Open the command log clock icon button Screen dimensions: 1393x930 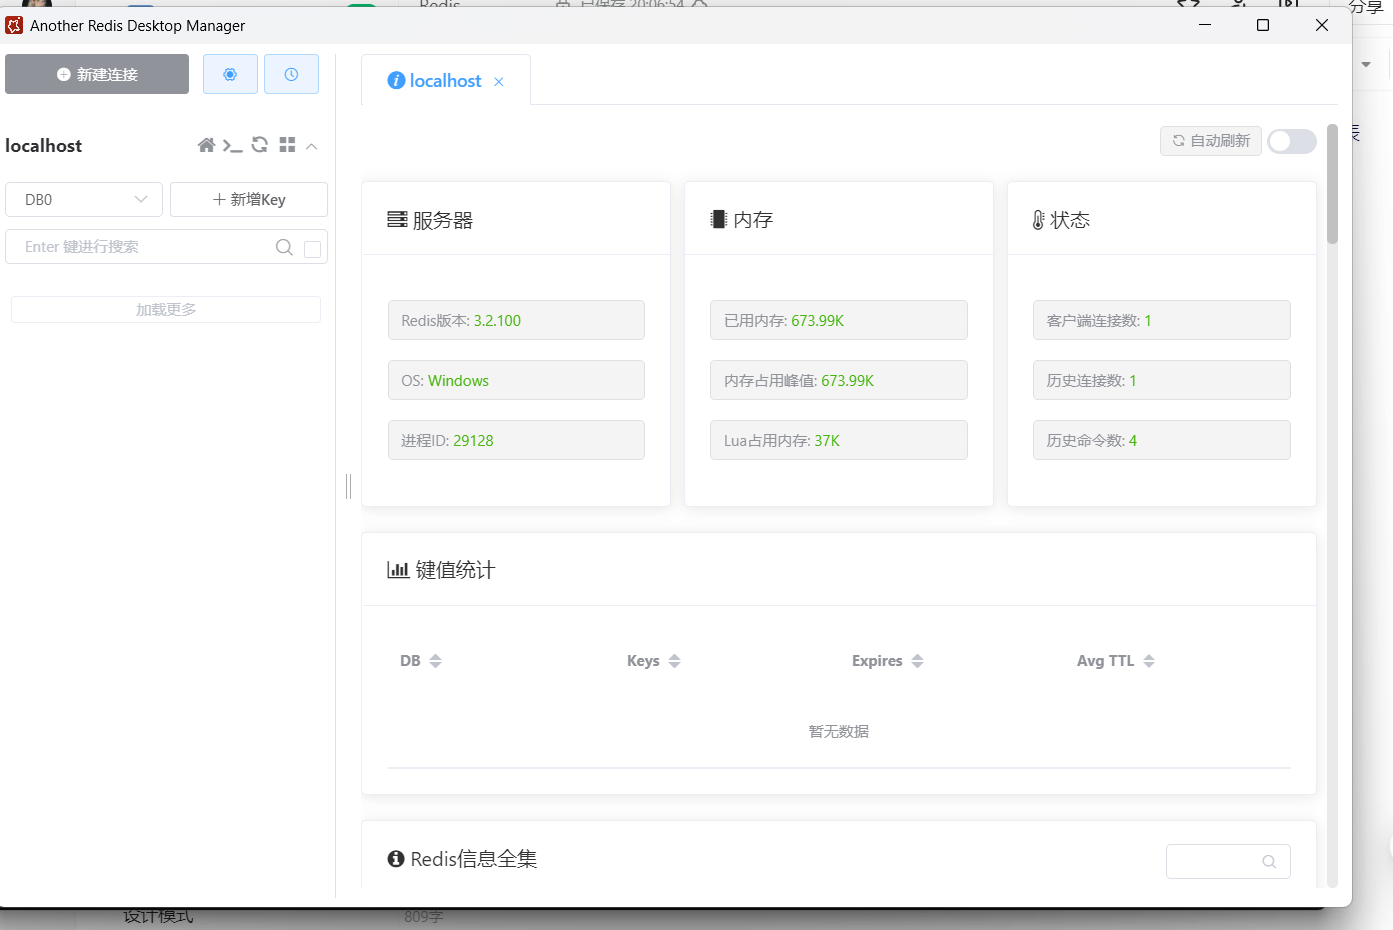coord(291,74)
